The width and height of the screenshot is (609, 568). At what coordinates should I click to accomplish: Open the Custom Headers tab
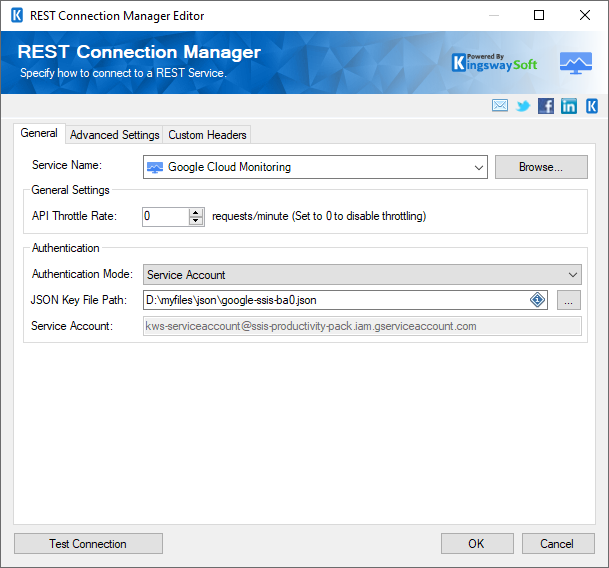[207, 135]
